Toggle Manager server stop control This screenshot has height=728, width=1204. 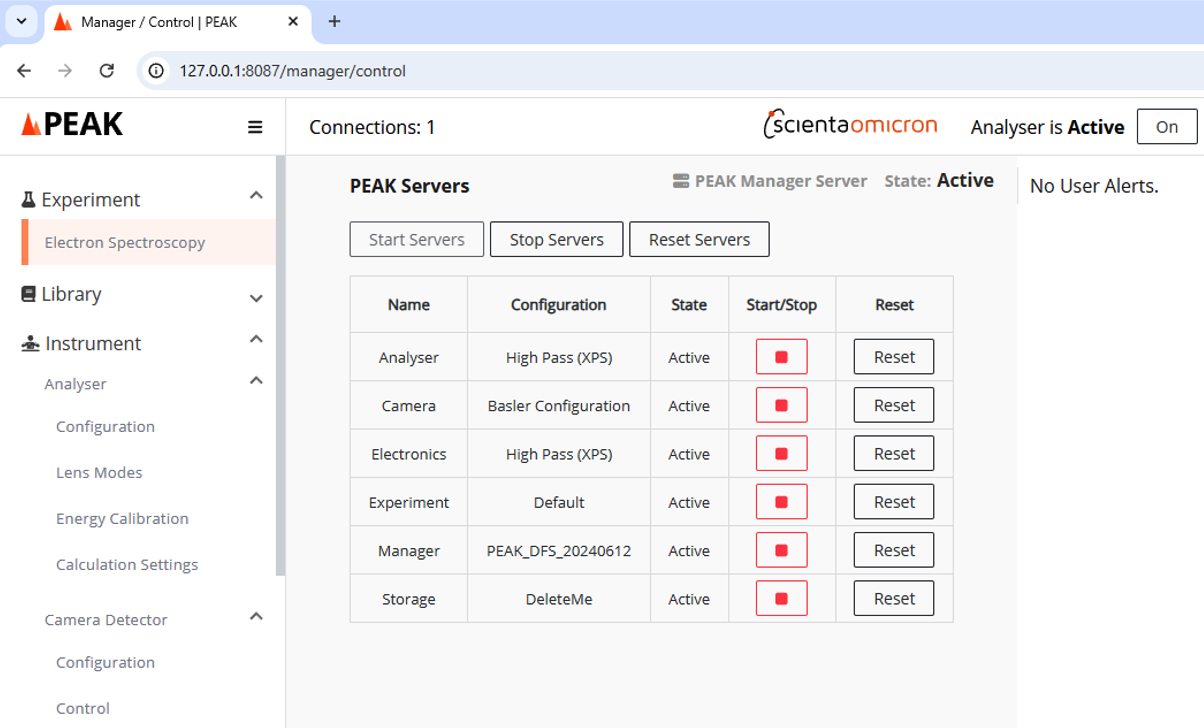[781, 550]
